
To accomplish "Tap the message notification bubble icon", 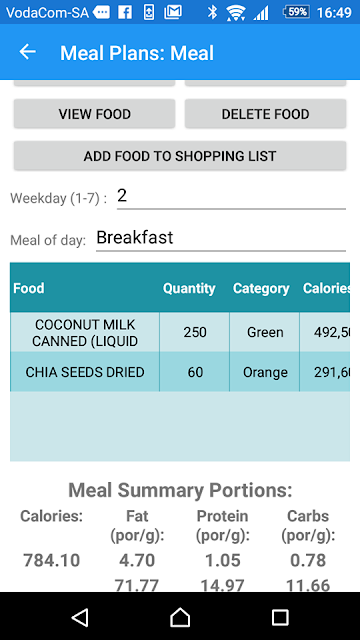I will point(101,12).
